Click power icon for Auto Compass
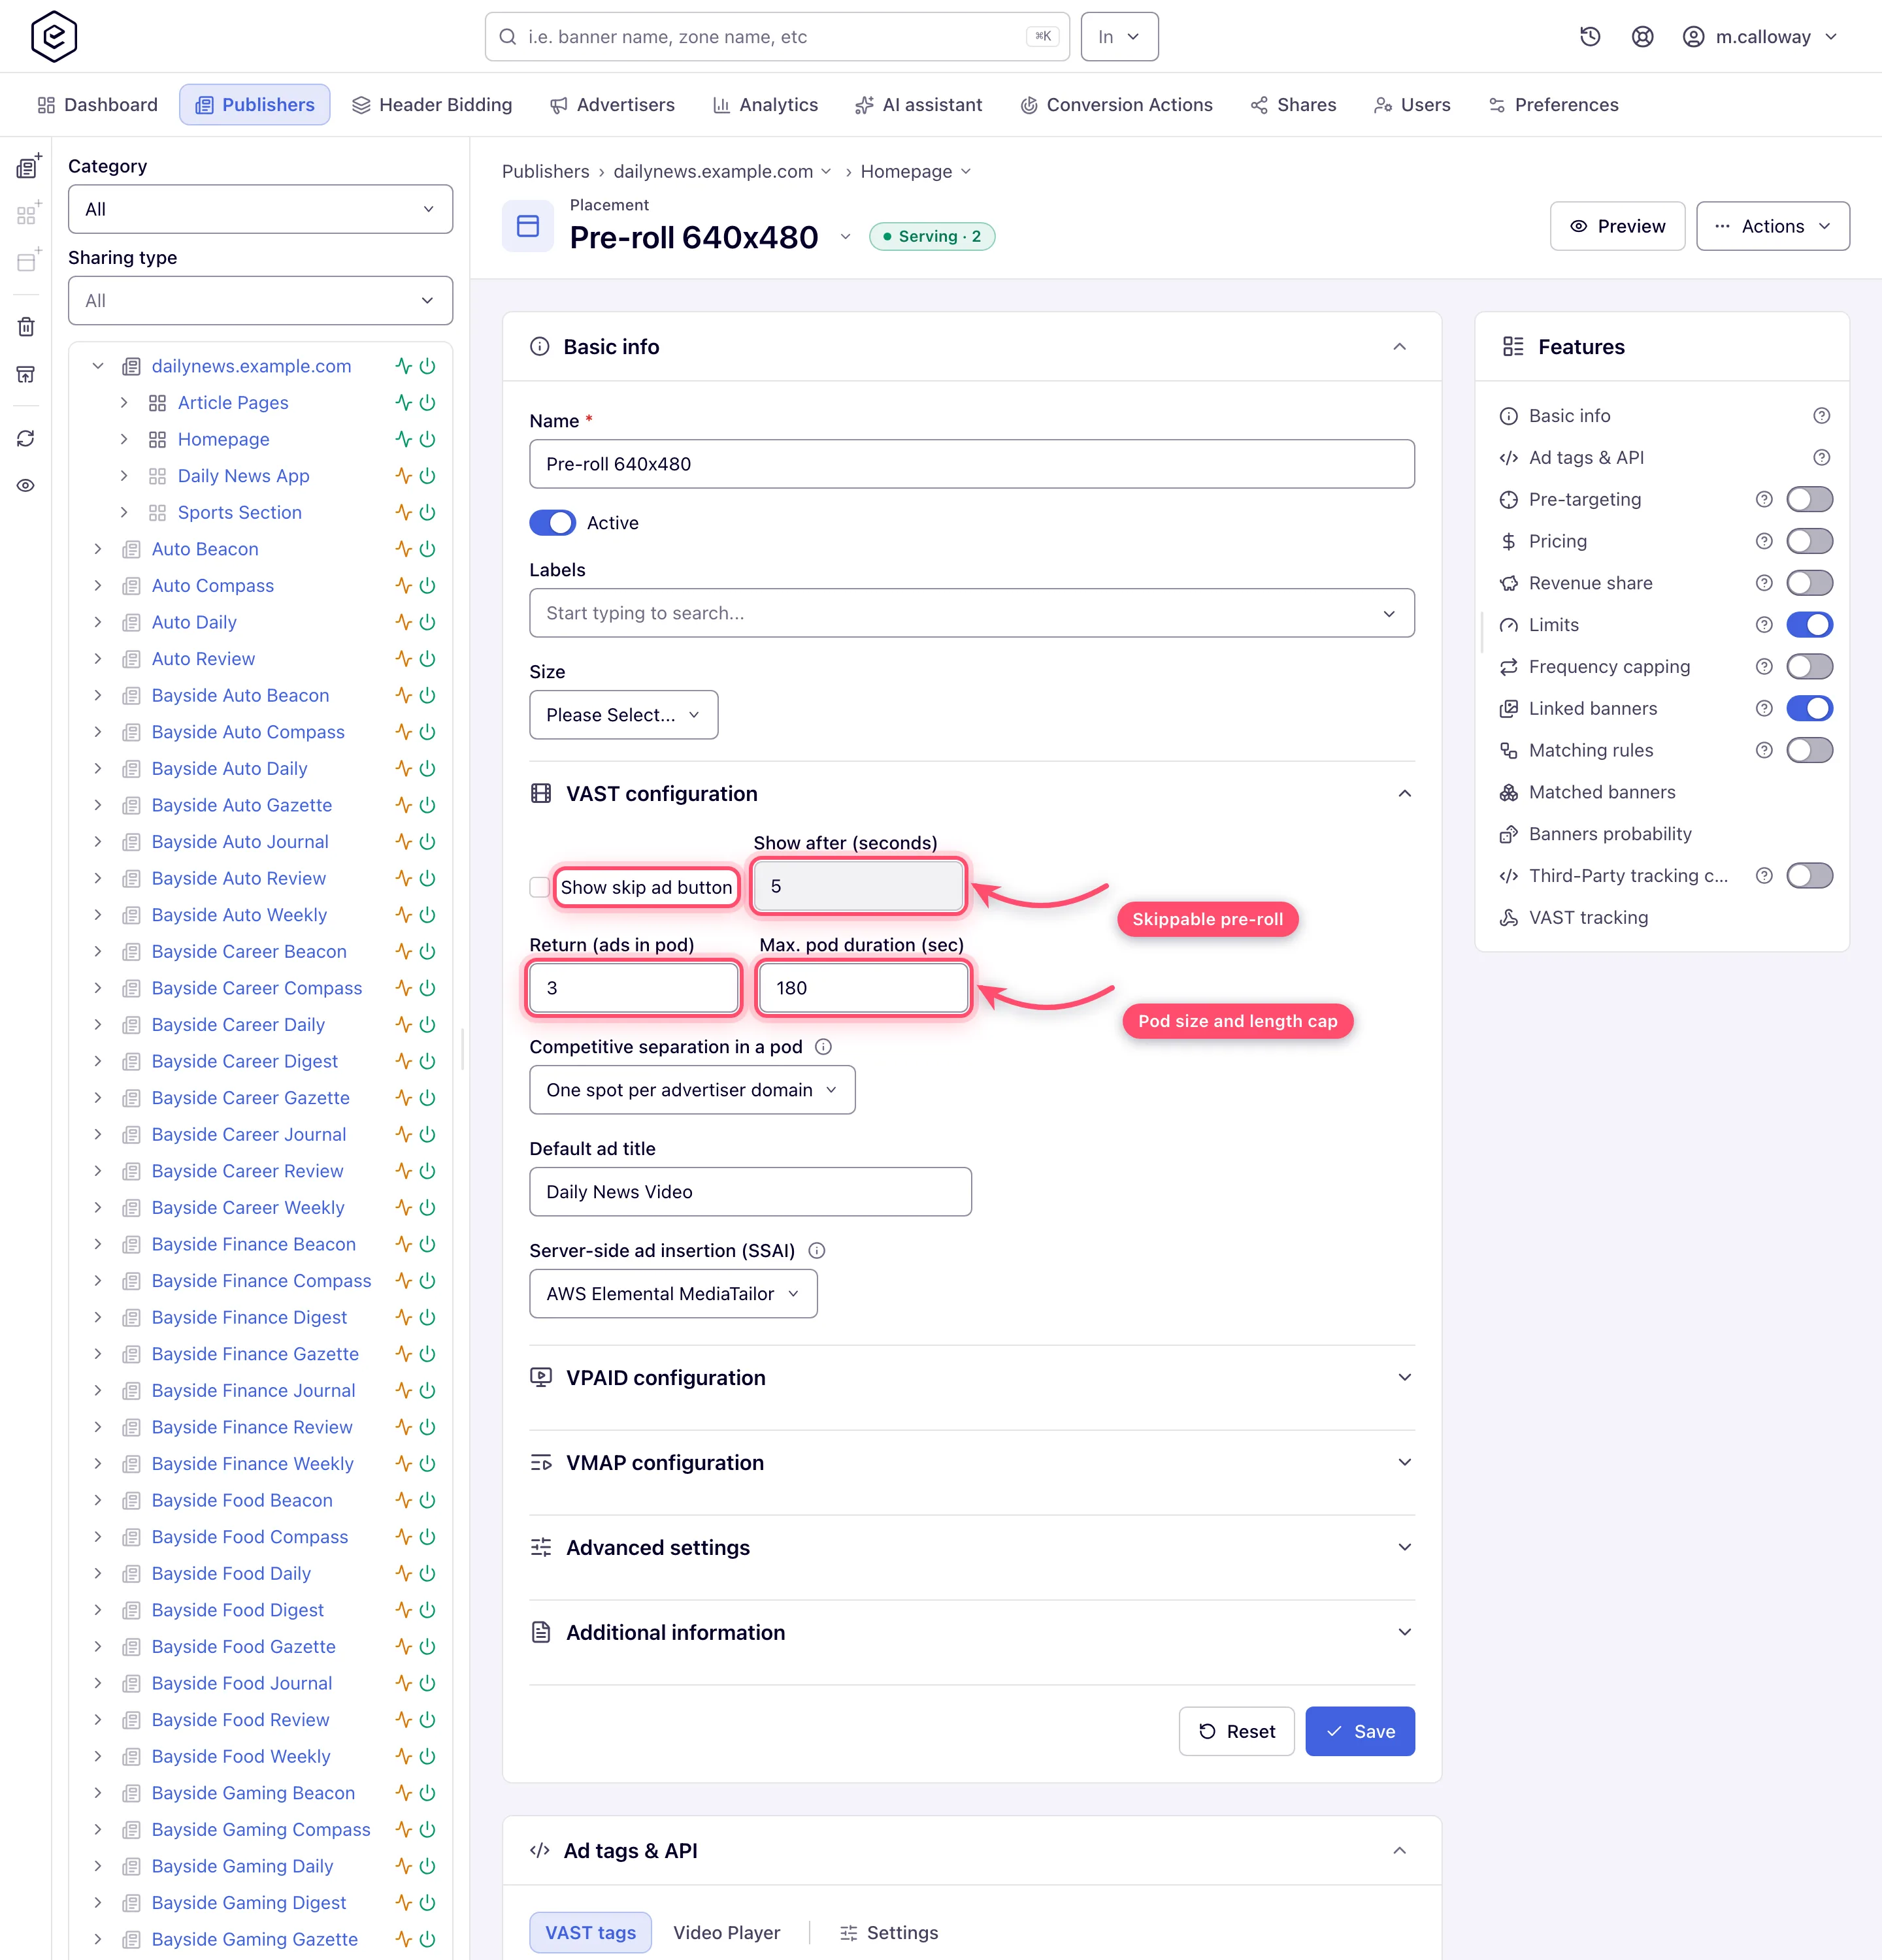 pyautogui.click(x=428, y=586)
